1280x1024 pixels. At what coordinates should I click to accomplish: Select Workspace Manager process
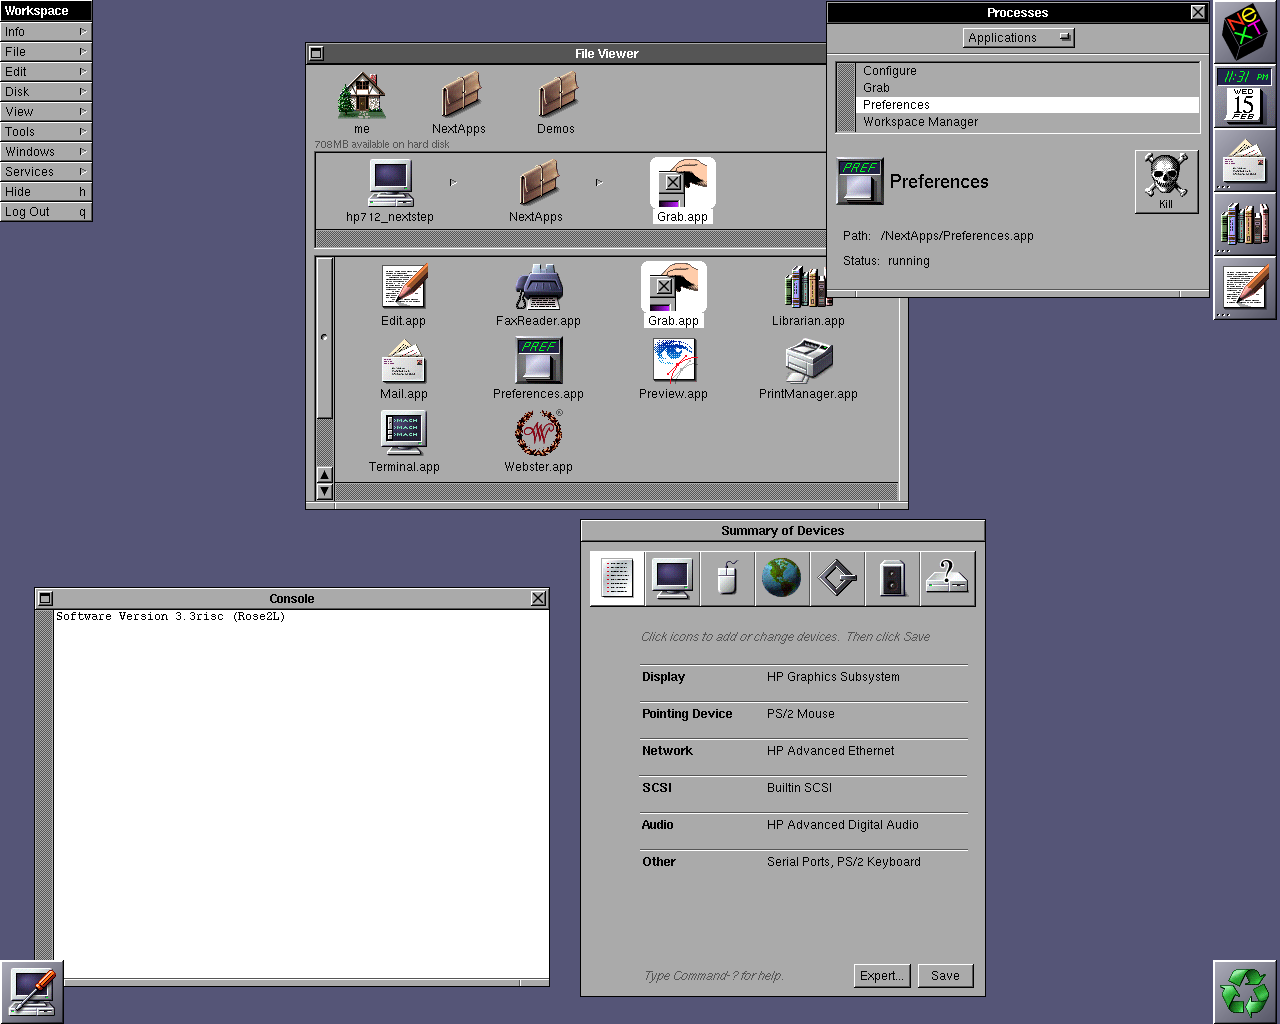1028,122
